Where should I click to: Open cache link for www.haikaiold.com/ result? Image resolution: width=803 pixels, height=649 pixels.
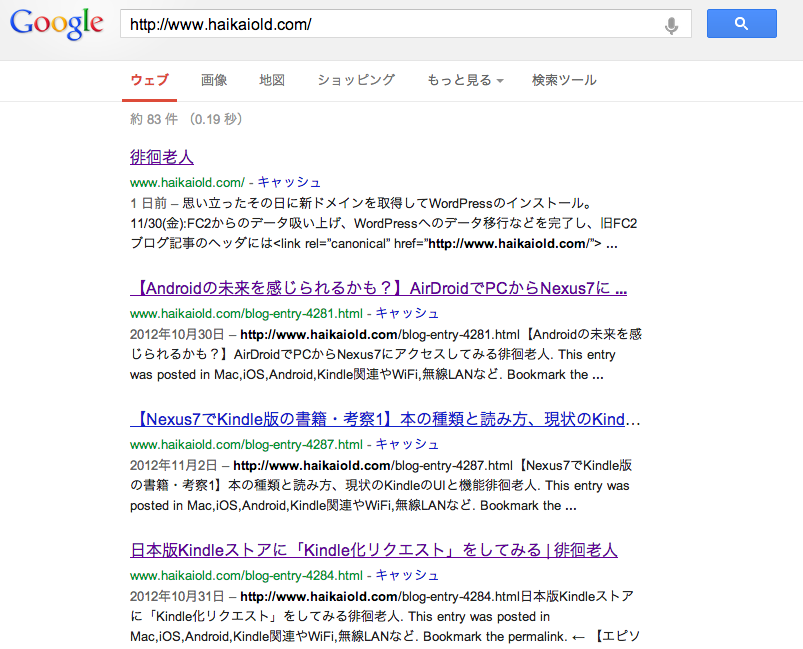(x=289, y=182)
